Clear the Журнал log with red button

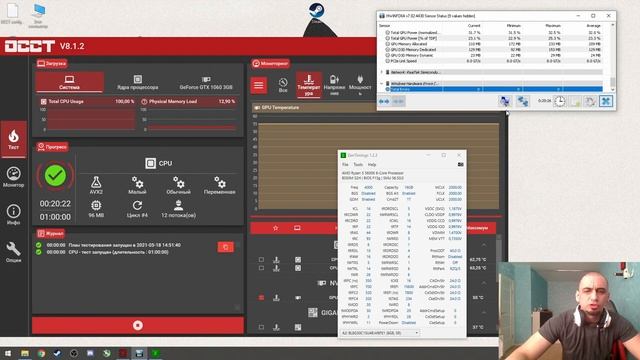[225, 247]
